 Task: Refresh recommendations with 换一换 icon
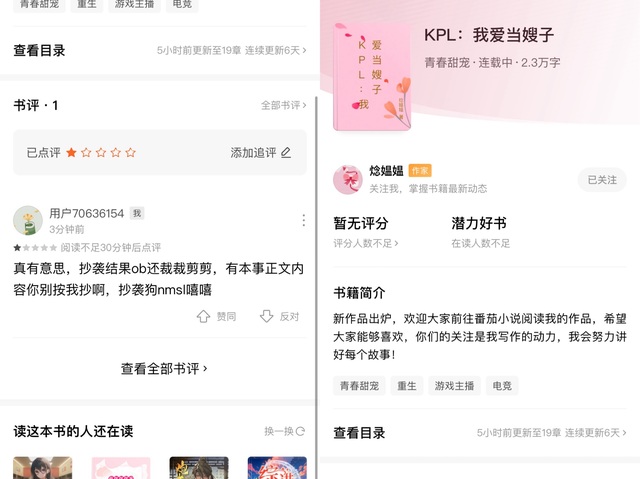300,431
